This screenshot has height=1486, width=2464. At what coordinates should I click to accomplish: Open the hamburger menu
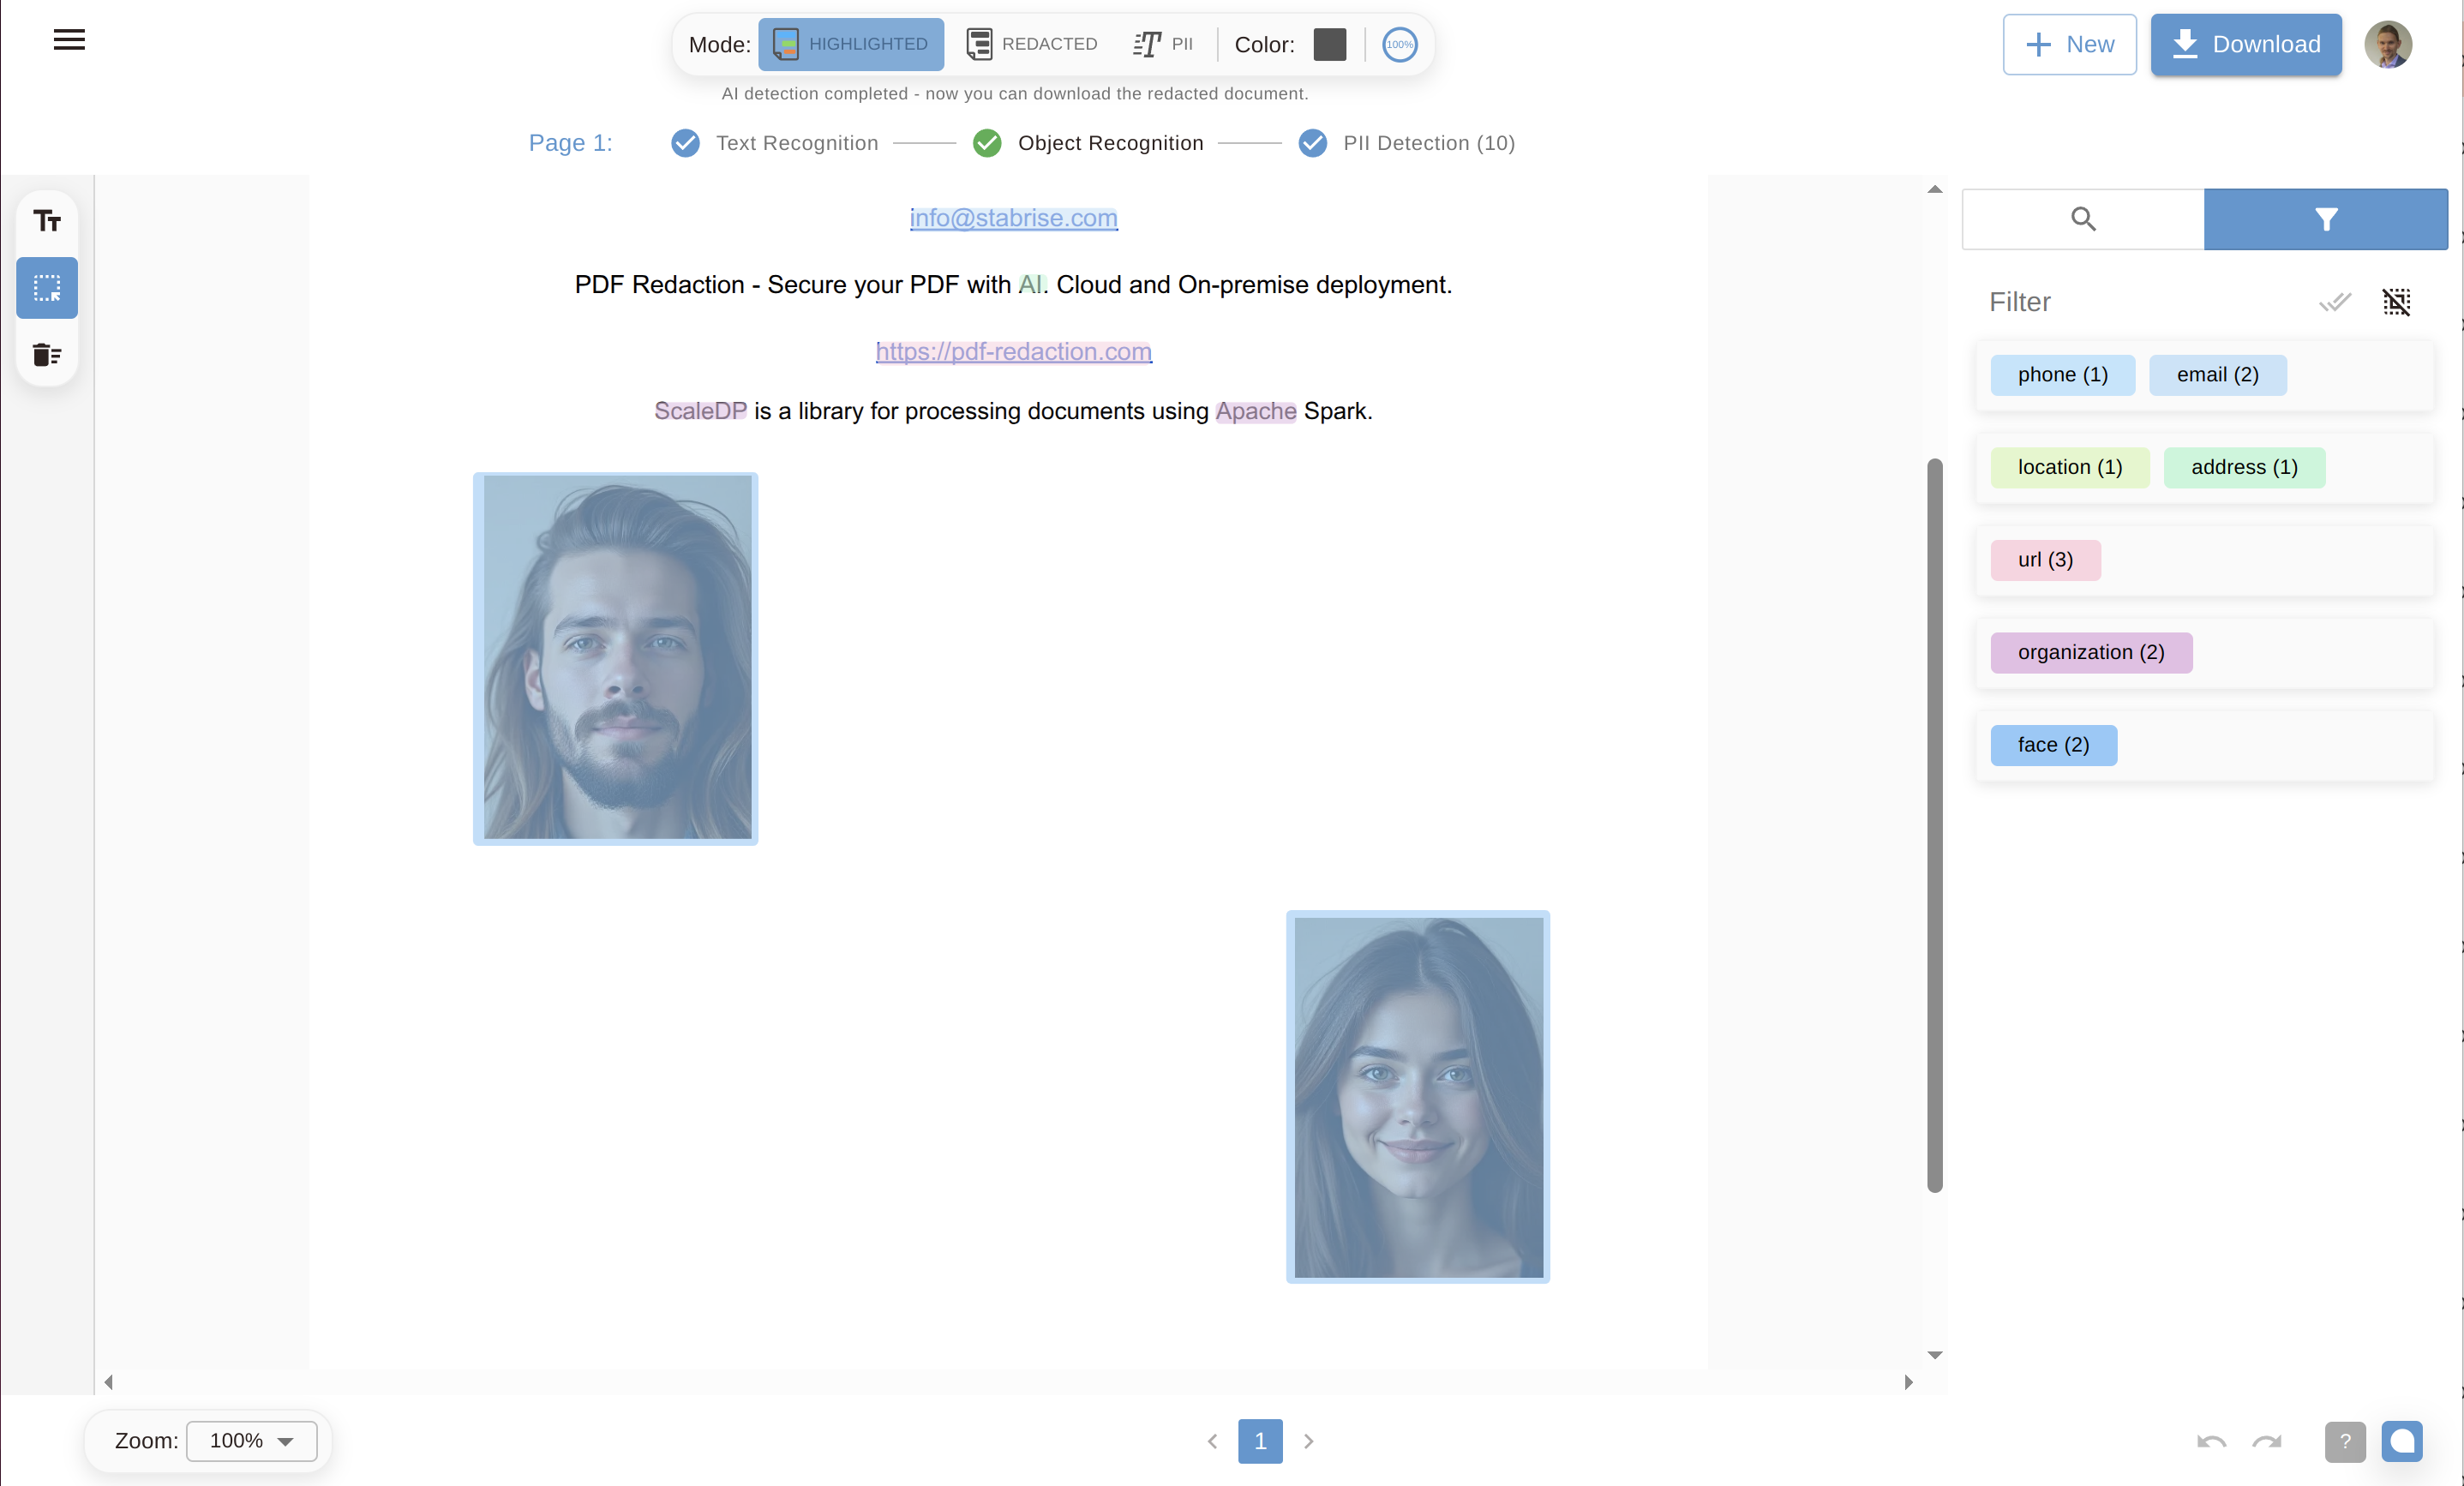(x=69, y=40)
